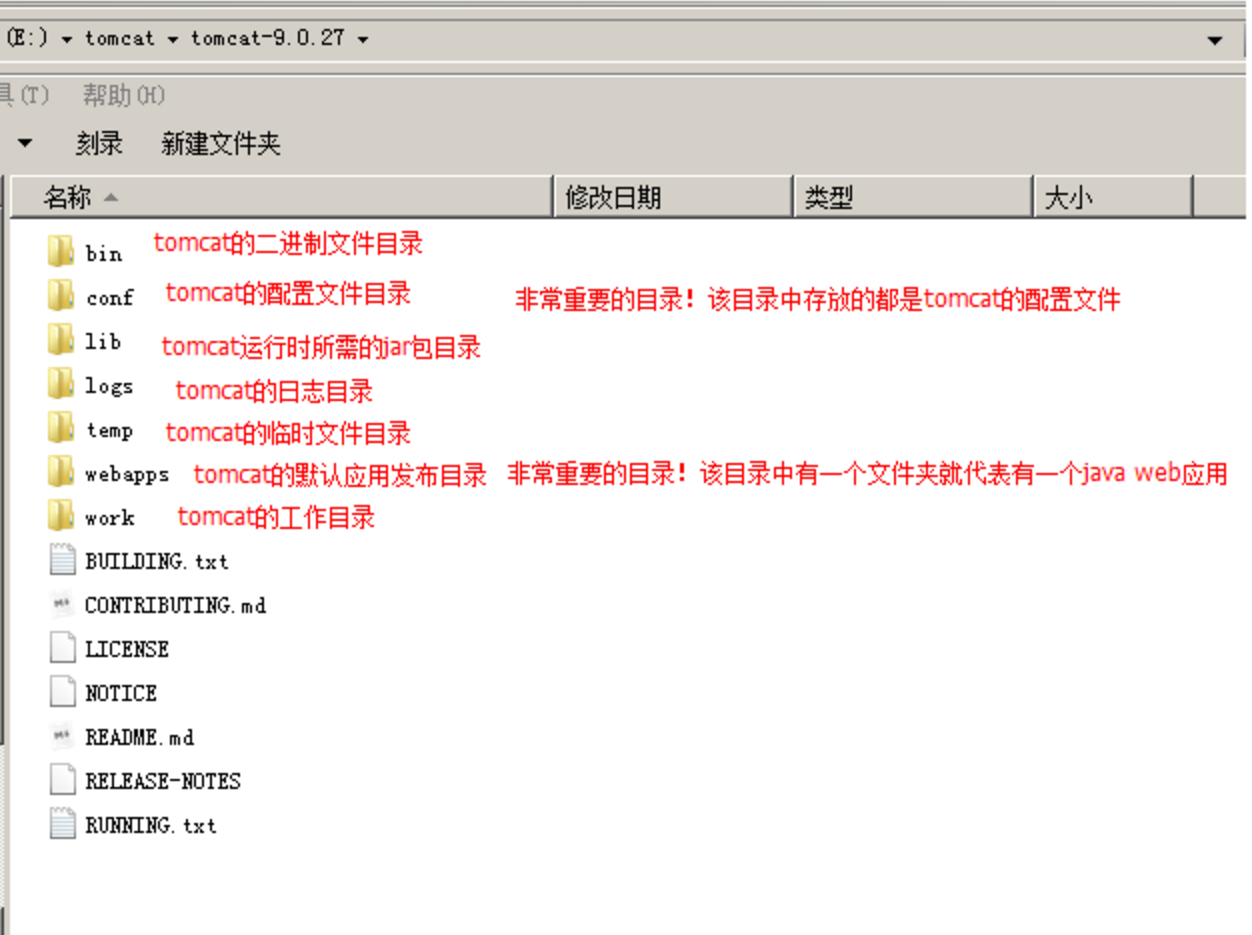1252x935 pixels.
Task: Select the lib folder icon
Action: pos(61,339)
